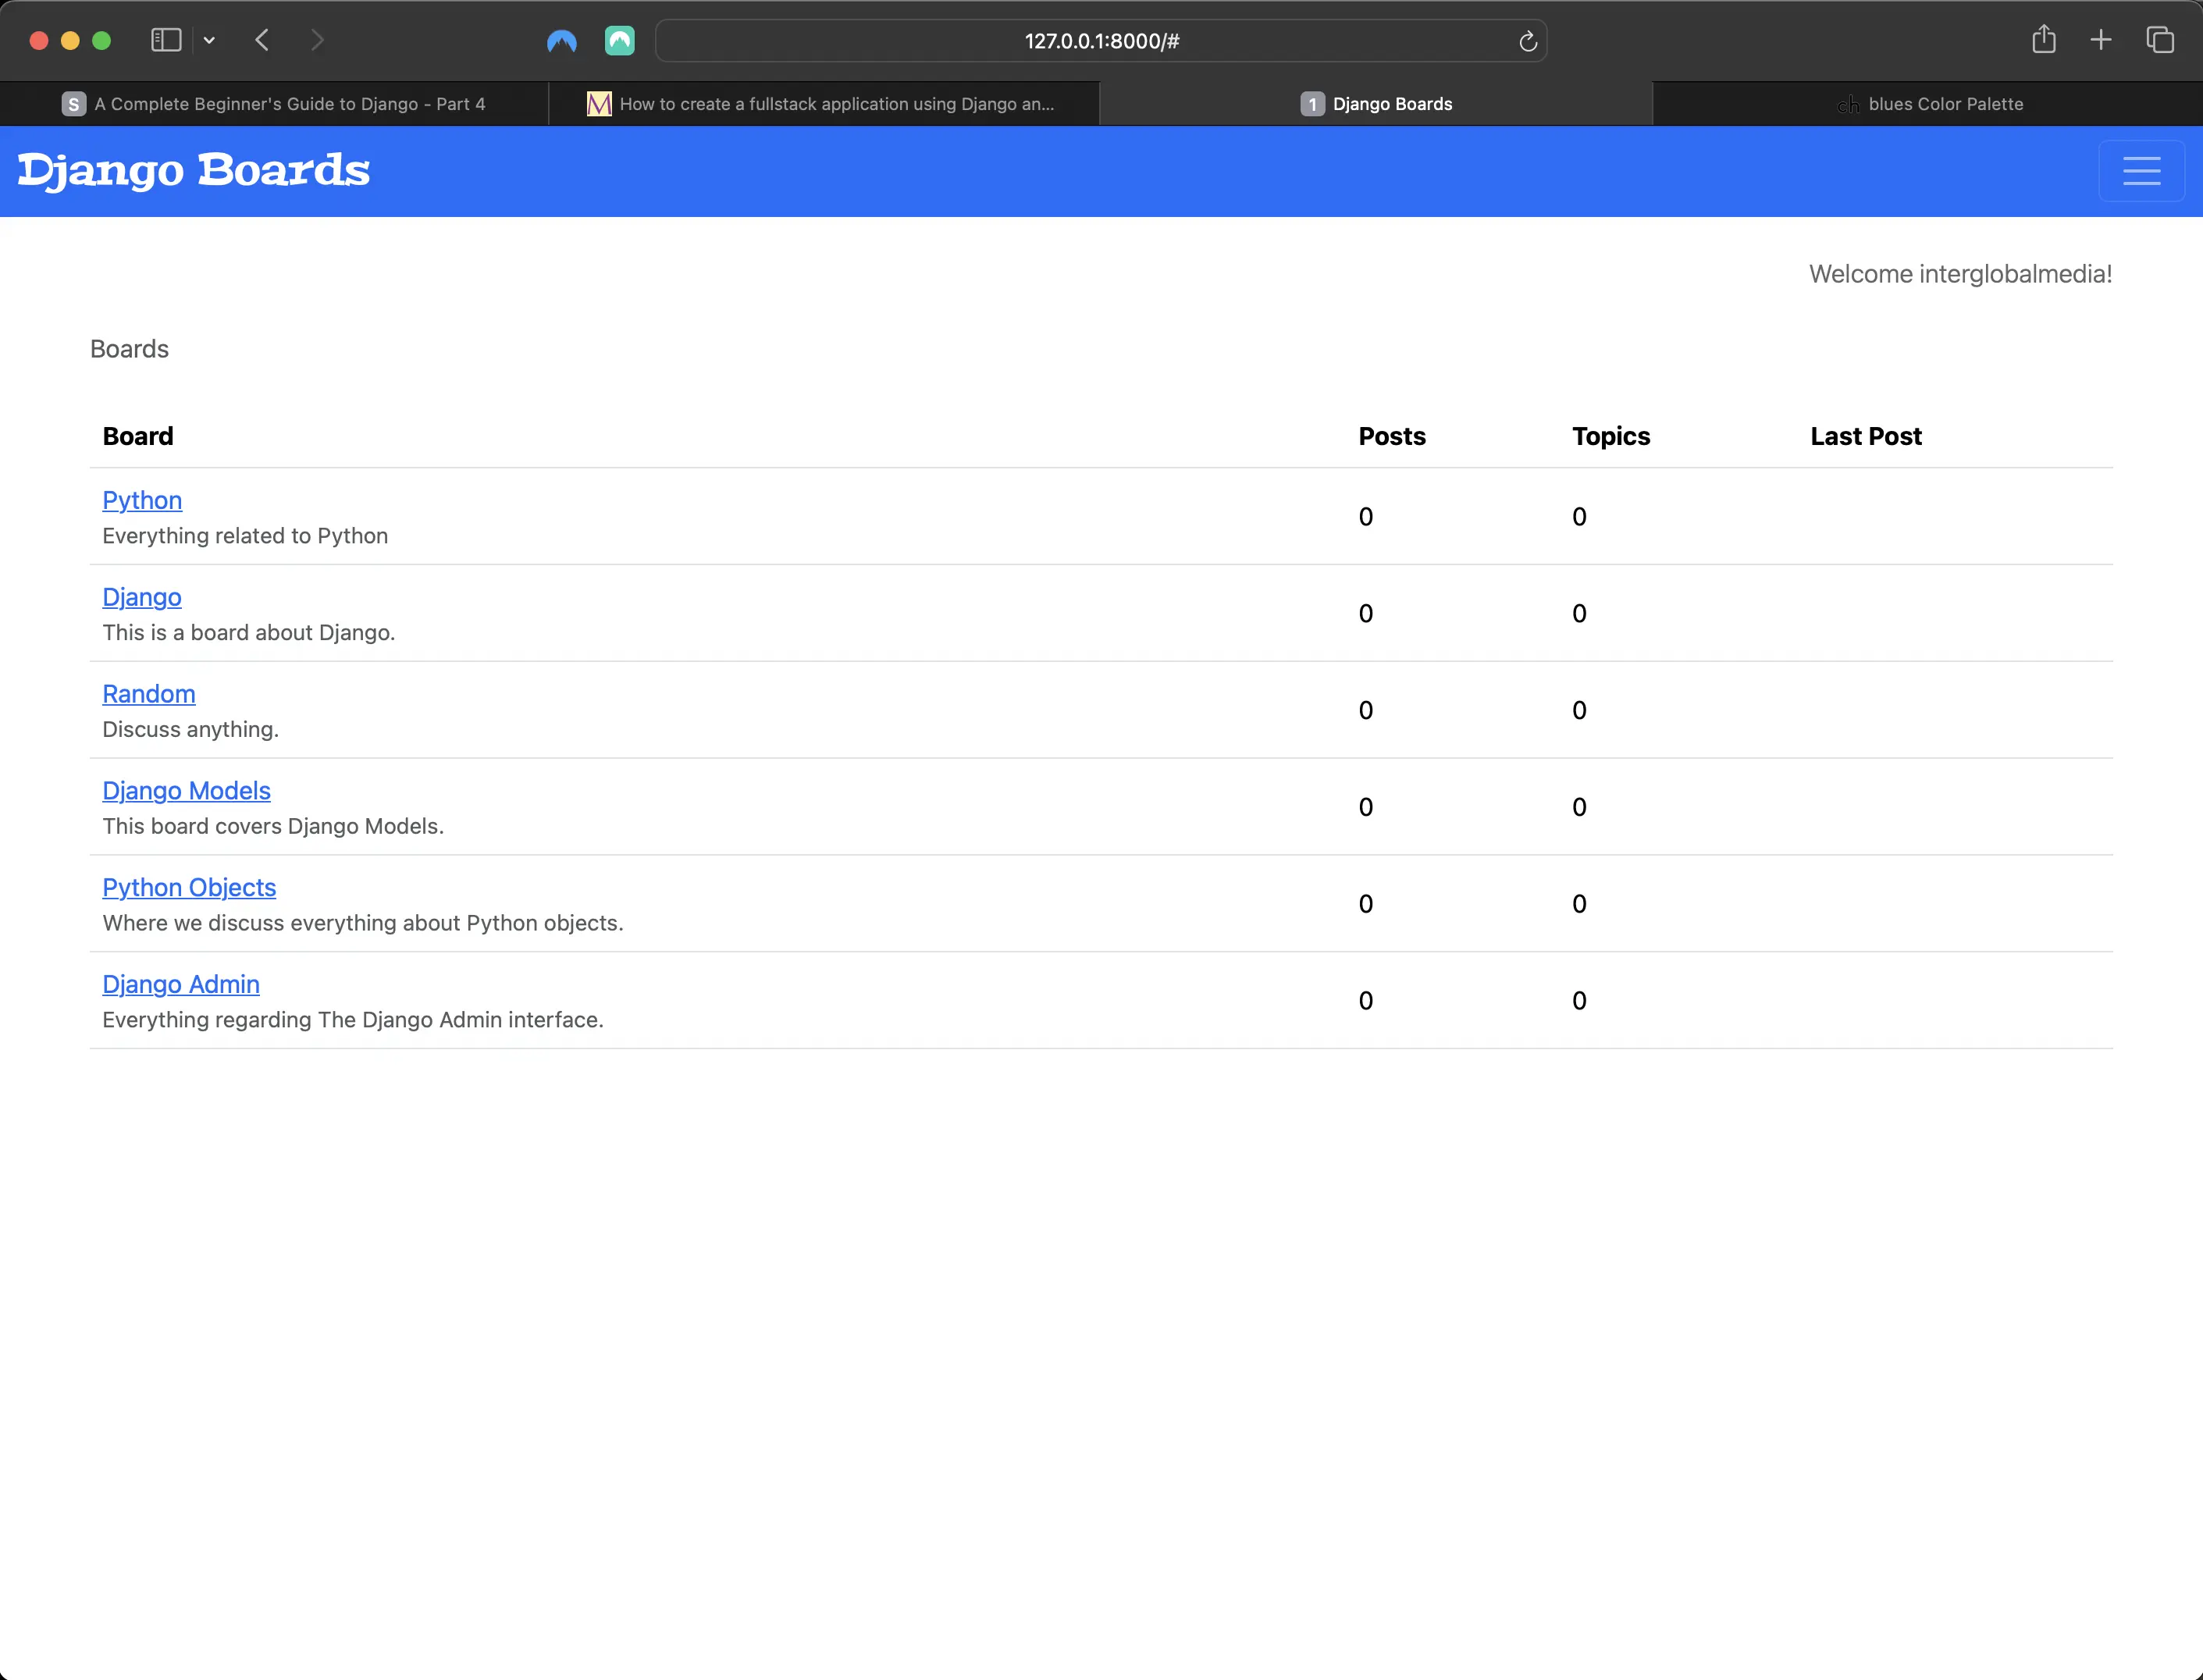Open the Python Objects board link
The image size is (2203, 1680).
click(x=189, y=888)
